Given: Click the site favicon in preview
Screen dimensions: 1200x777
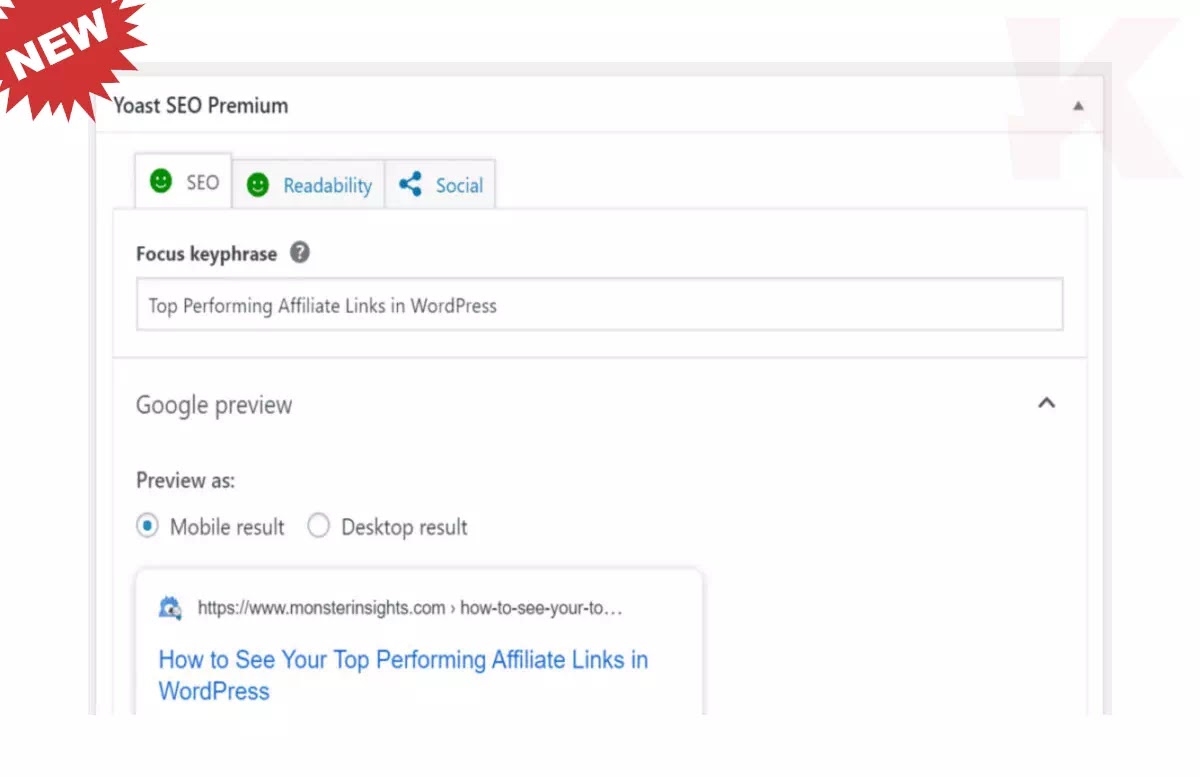Looking at the screenshot, I should [170, 608].
